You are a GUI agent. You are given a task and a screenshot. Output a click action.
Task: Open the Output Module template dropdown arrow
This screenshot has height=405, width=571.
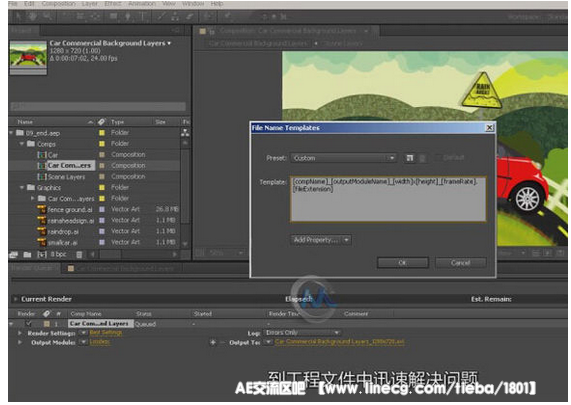83,342
